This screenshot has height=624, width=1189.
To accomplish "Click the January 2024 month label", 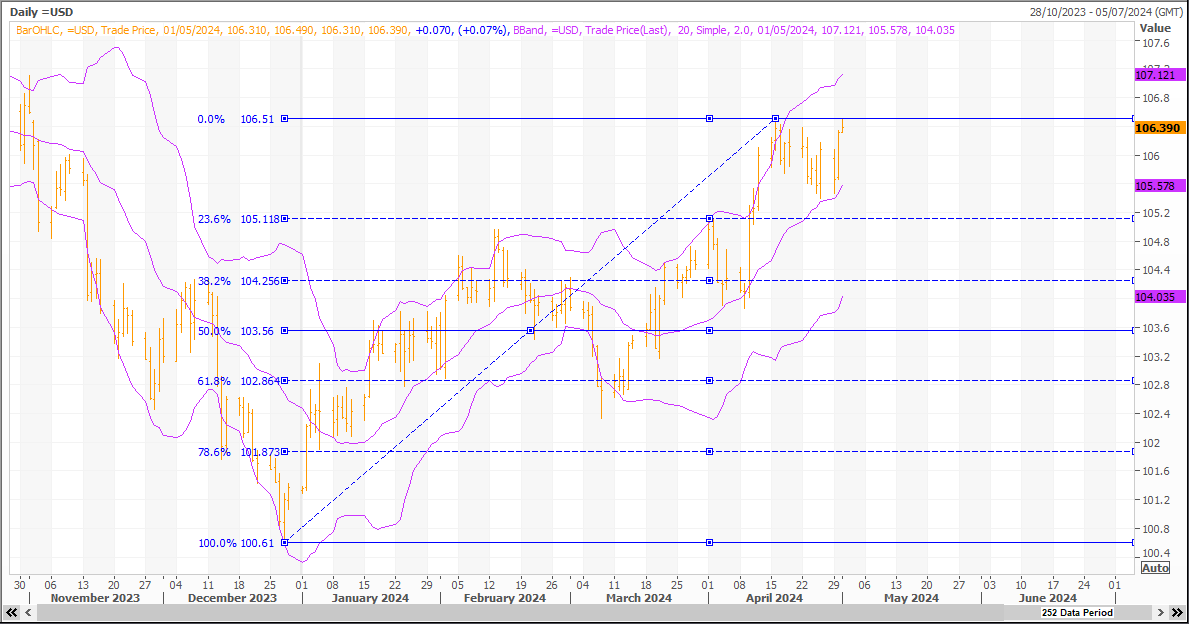I will [x=370, y=598].
